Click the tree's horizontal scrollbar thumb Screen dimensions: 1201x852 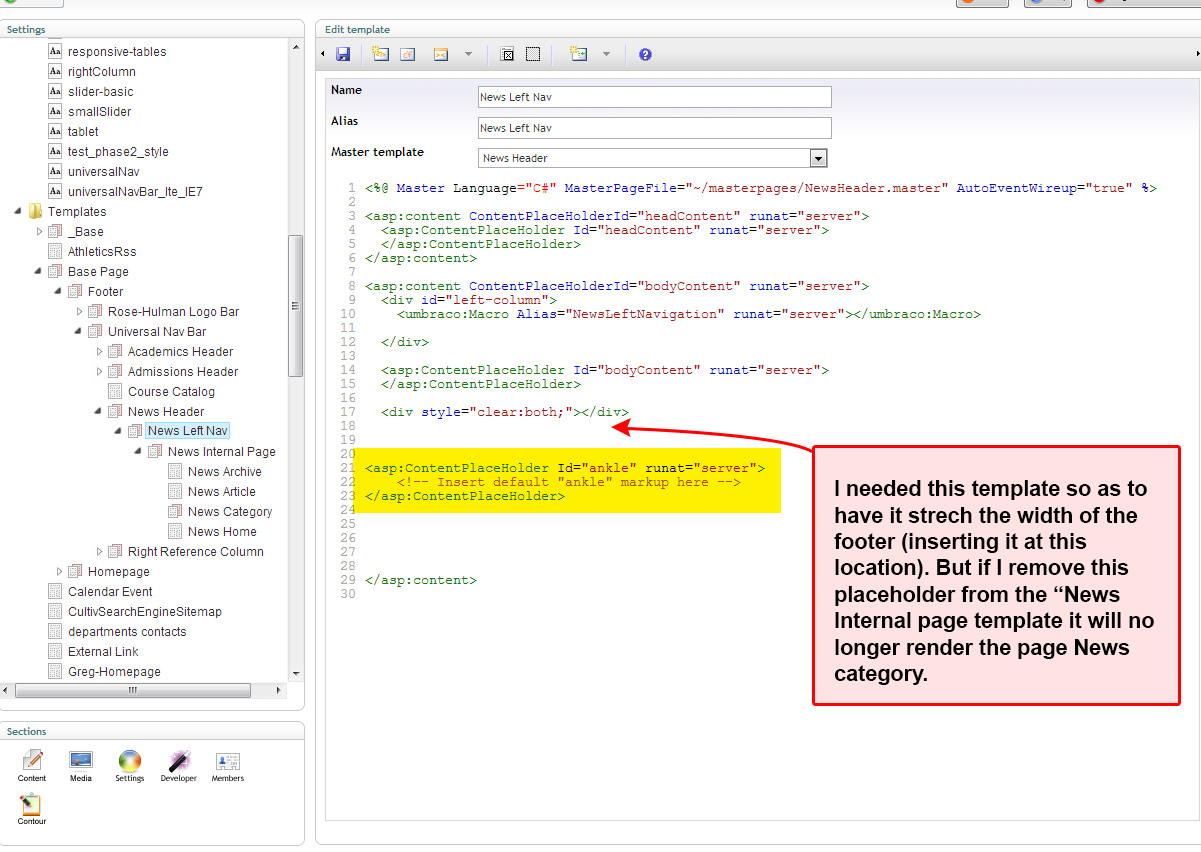click(x=133, y=690)
